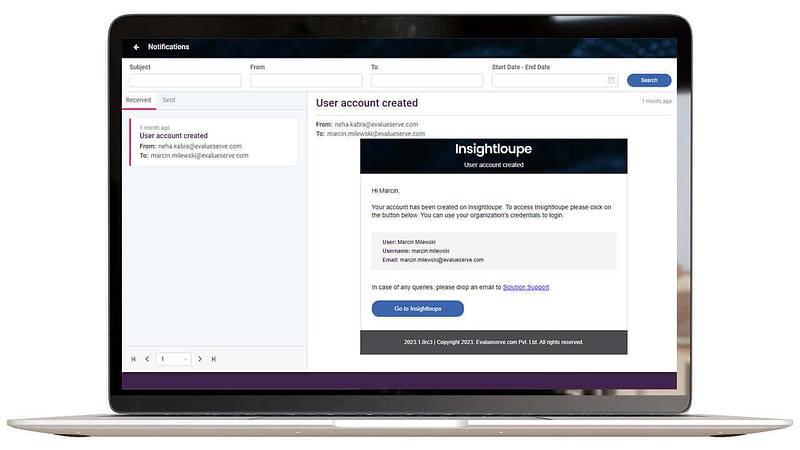The height and width of the screenshot is (450, 800).
Task: Click the Start Date - End Date field
Action: (555, 80)
